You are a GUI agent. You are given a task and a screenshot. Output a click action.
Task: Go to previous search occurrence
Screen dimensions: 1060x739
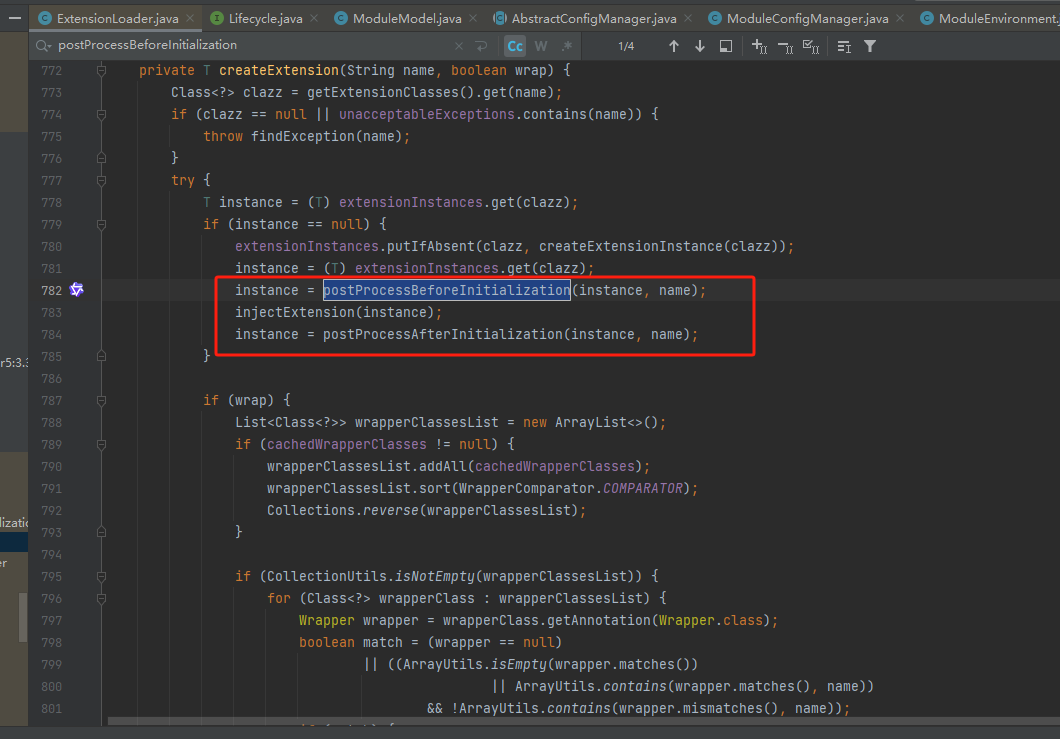pyautogui.click(x=673, y=46)
